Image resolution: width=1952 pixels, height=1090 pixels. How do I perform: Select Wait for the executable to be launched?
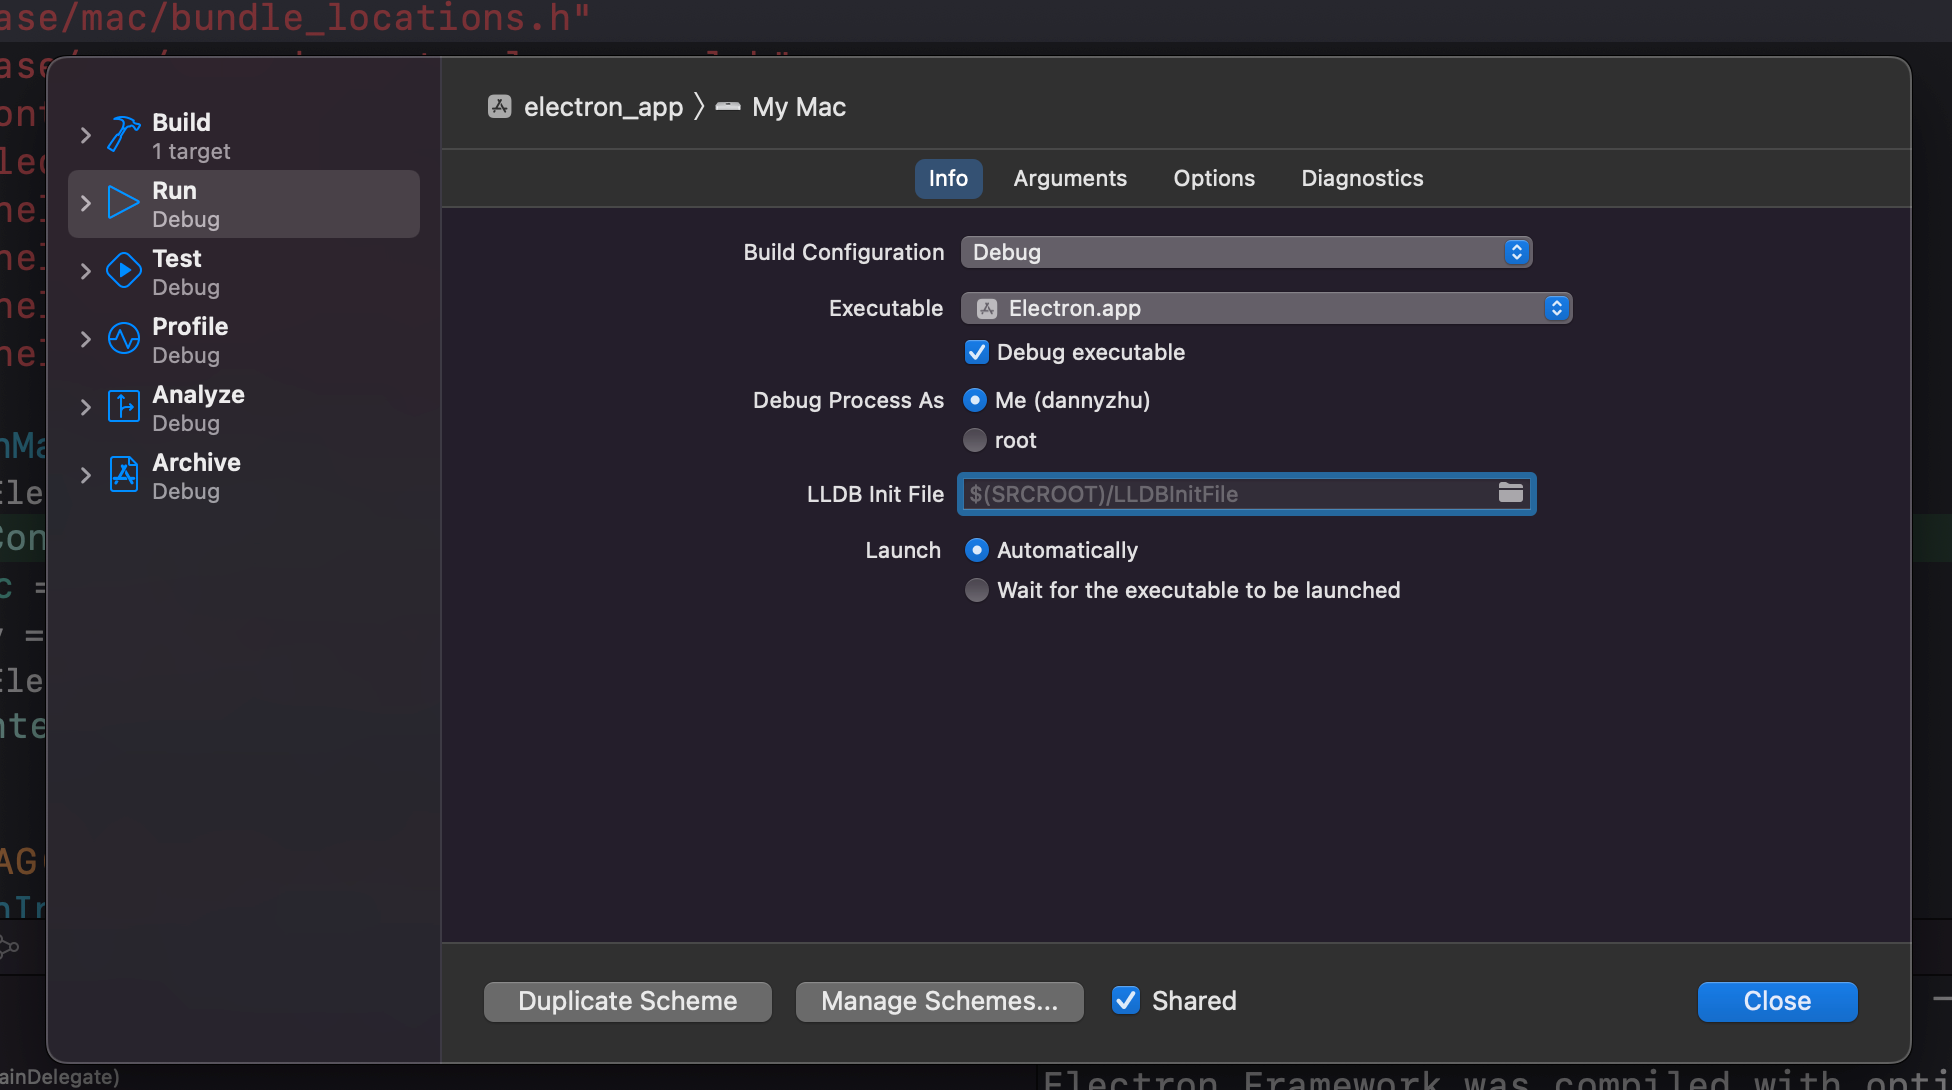977,590
